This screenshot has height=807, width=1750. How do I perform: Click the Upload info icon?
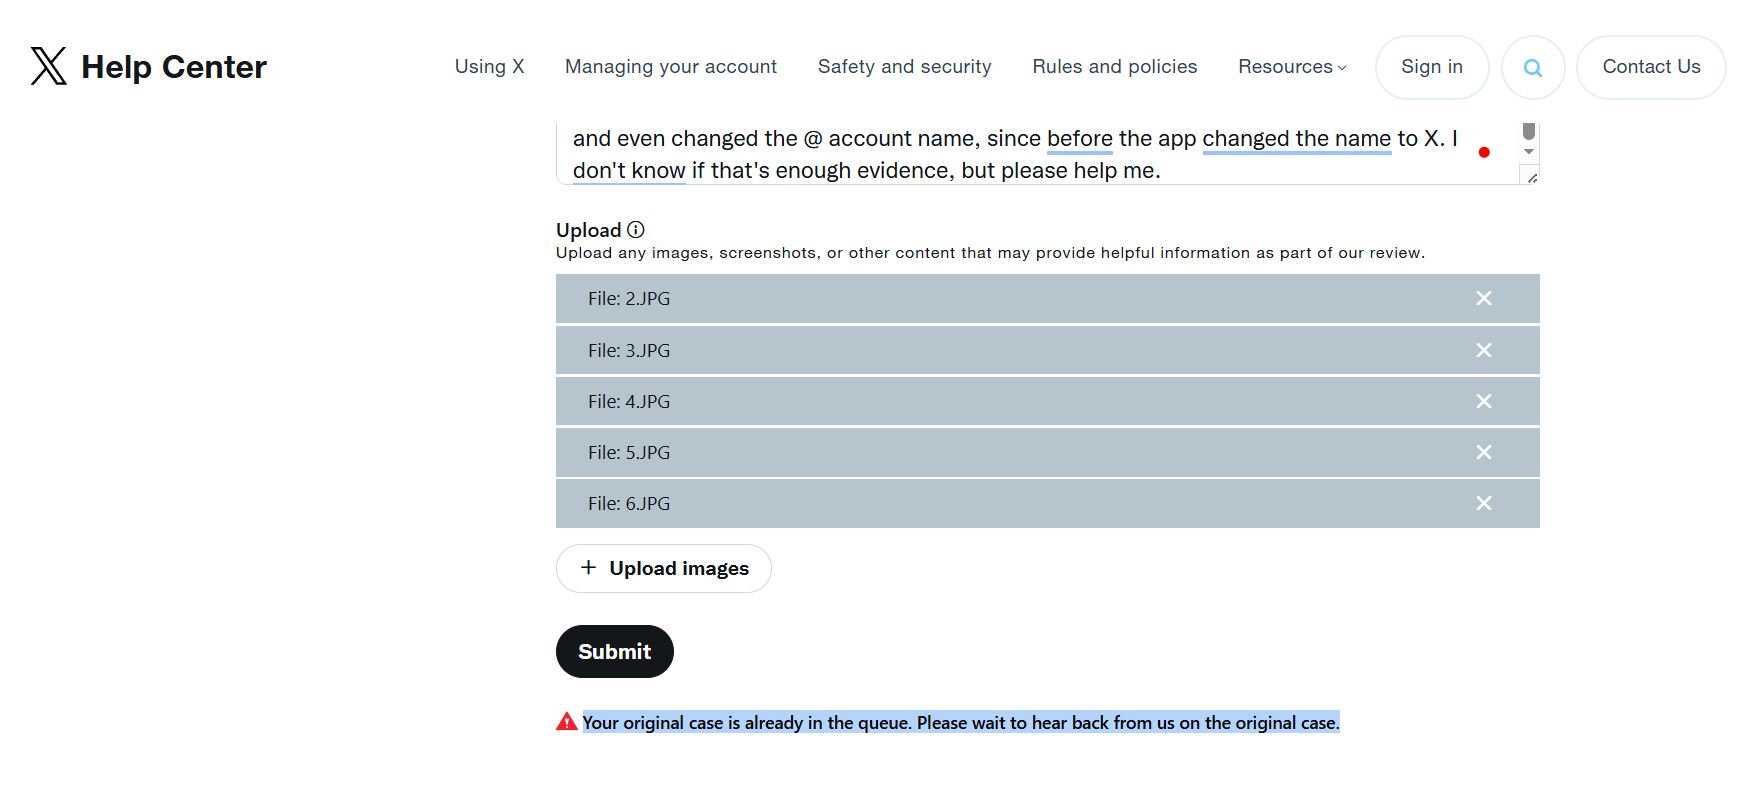pos(635,229)
